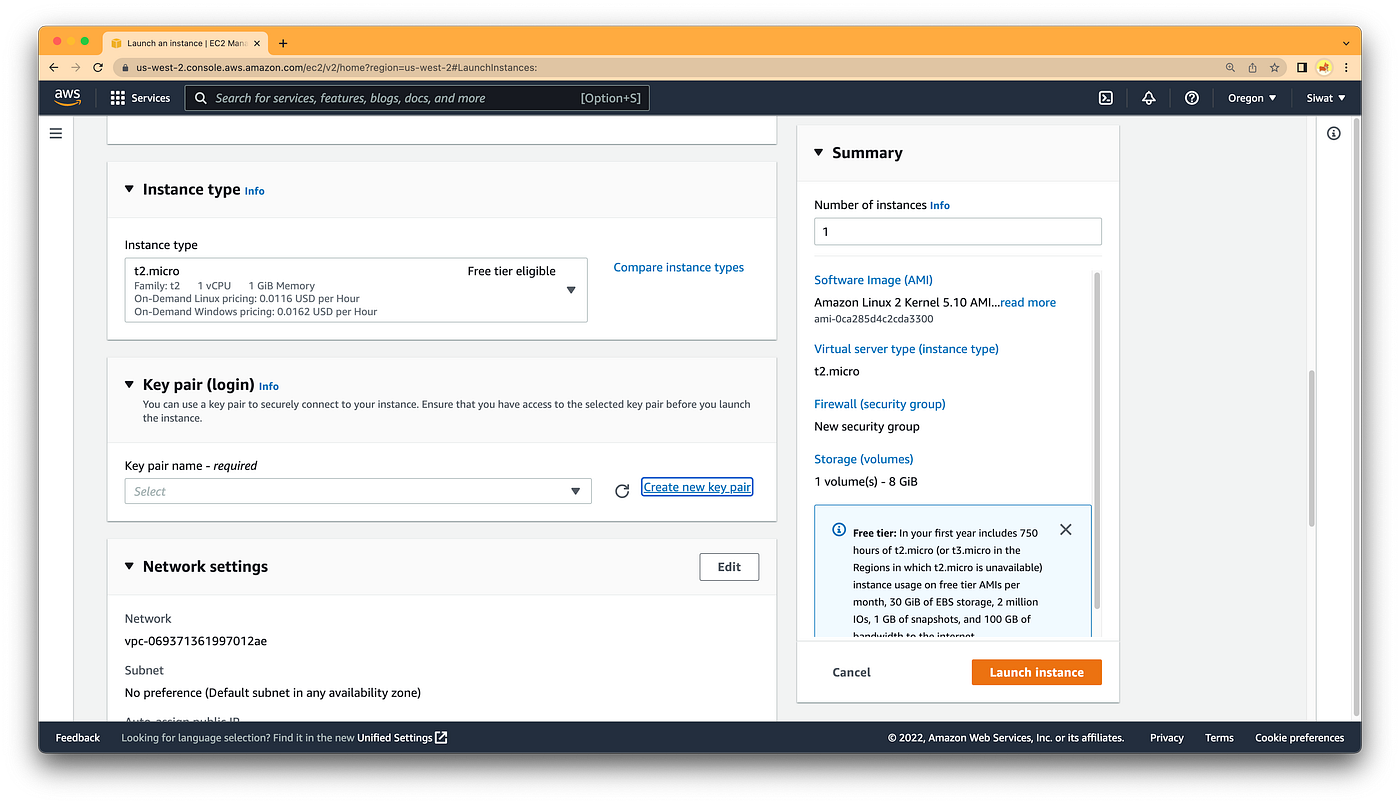This screenshot has height=804, width=1400.
Task: Open the Key pair name Select dropdown
Action: 358,491
